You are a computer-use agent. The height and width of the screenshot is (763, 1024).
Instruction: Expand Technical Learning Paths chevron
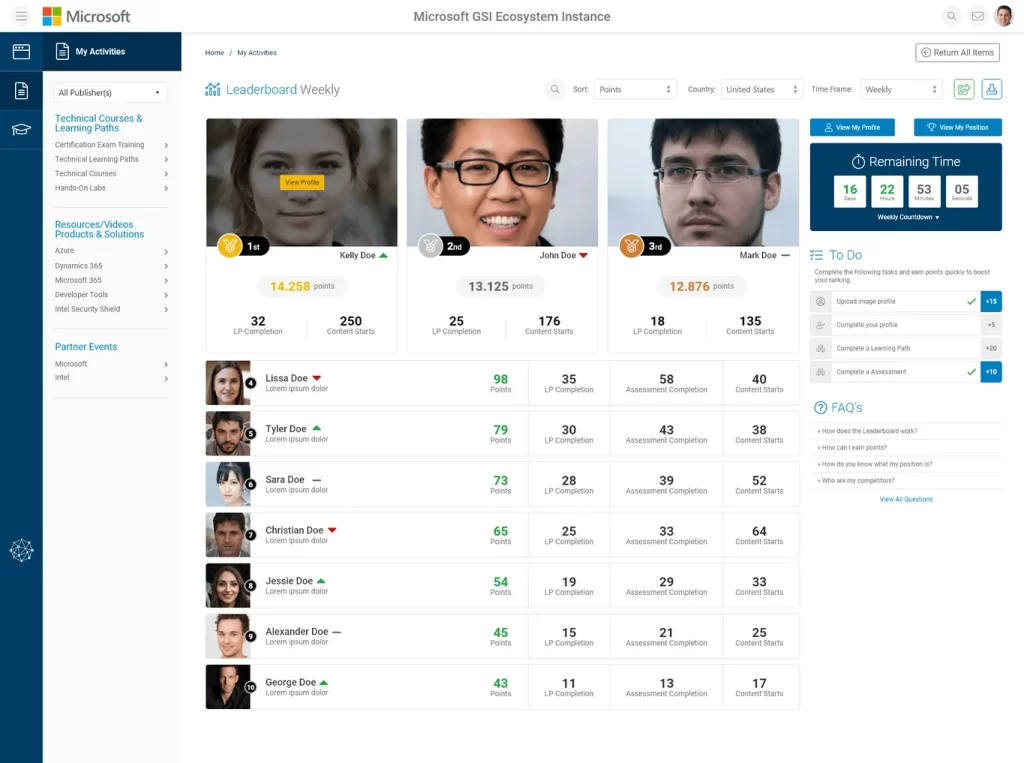click(x=166, y=159)
